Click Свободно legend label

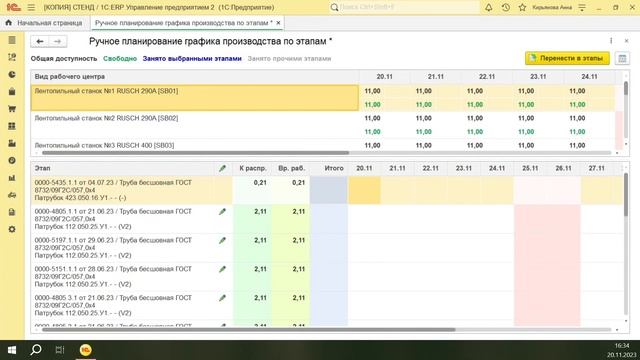point(120,58)
